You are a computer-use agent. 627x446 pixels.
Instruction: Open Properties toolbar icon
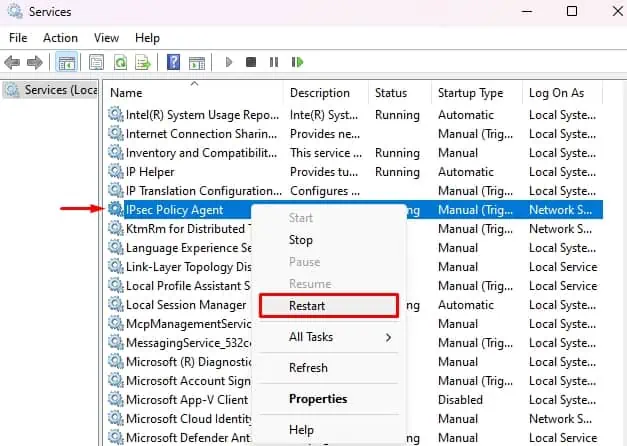click(x=96, y=62)
